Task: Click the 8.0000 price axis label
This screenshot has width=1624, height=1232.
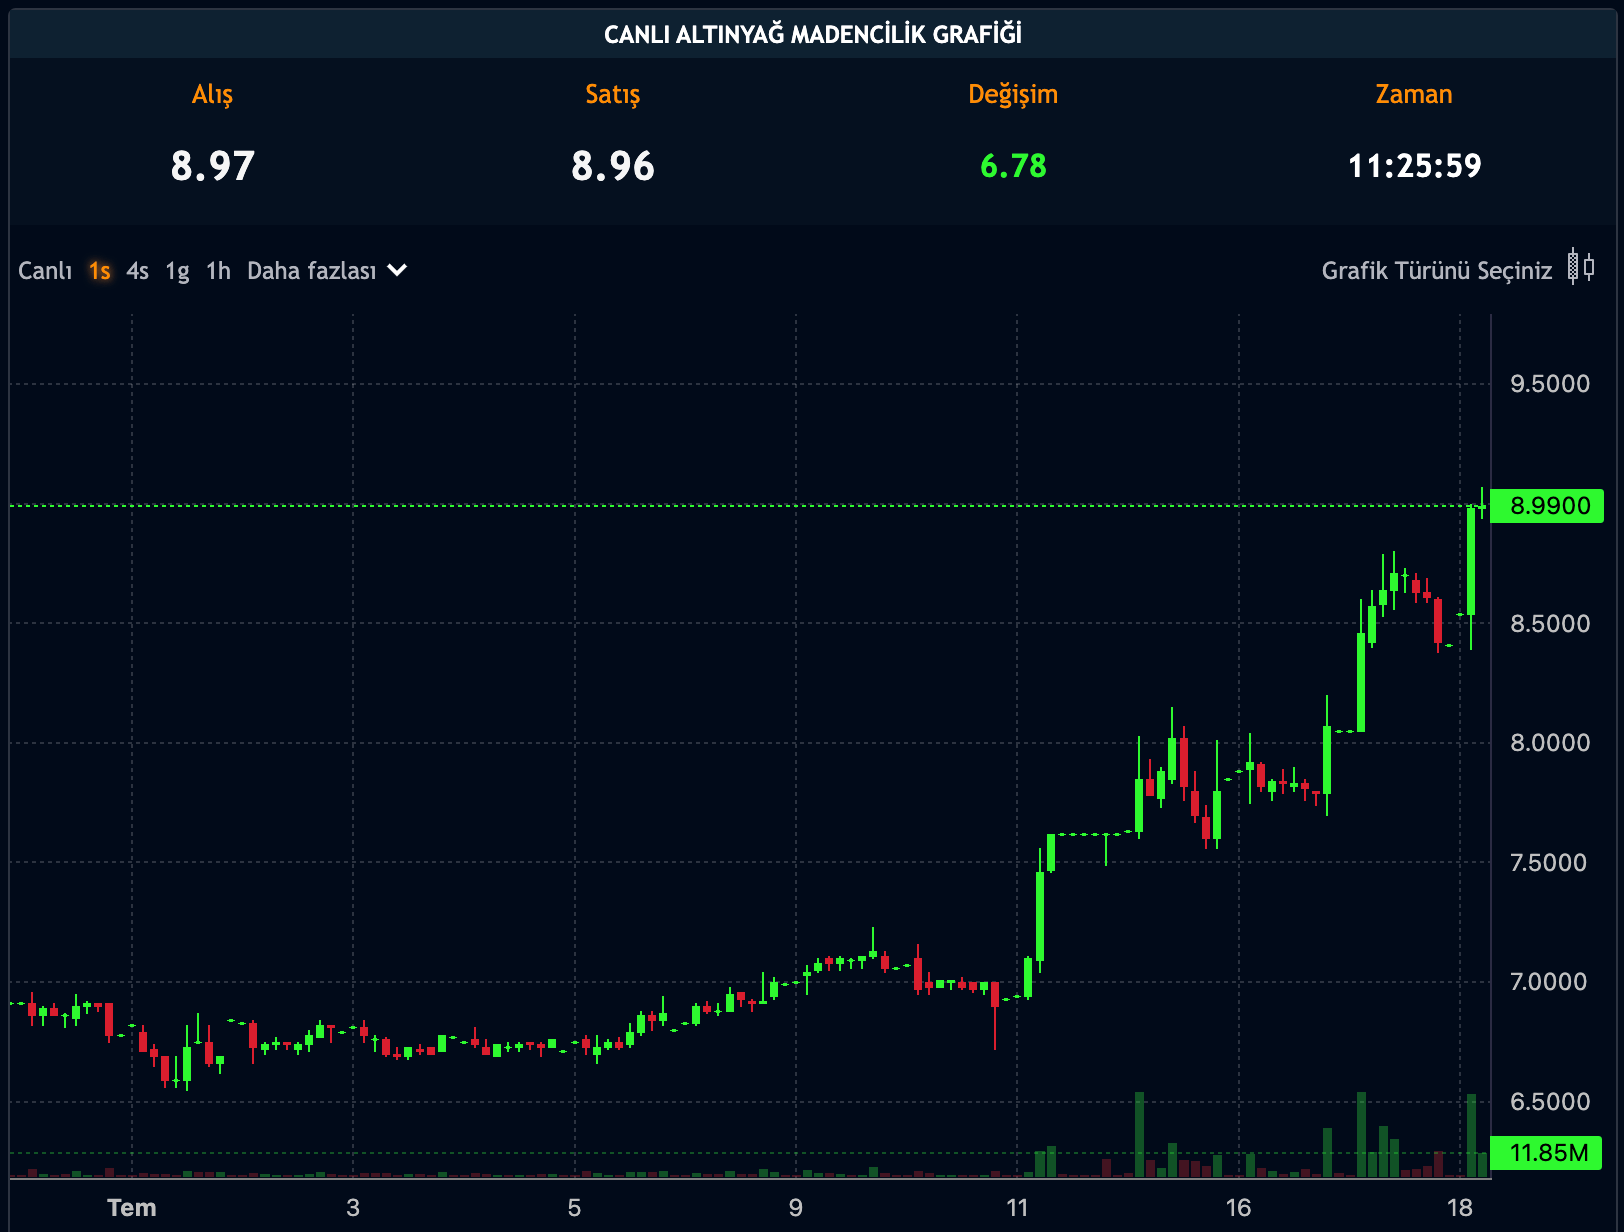Action: [1550, 743]
